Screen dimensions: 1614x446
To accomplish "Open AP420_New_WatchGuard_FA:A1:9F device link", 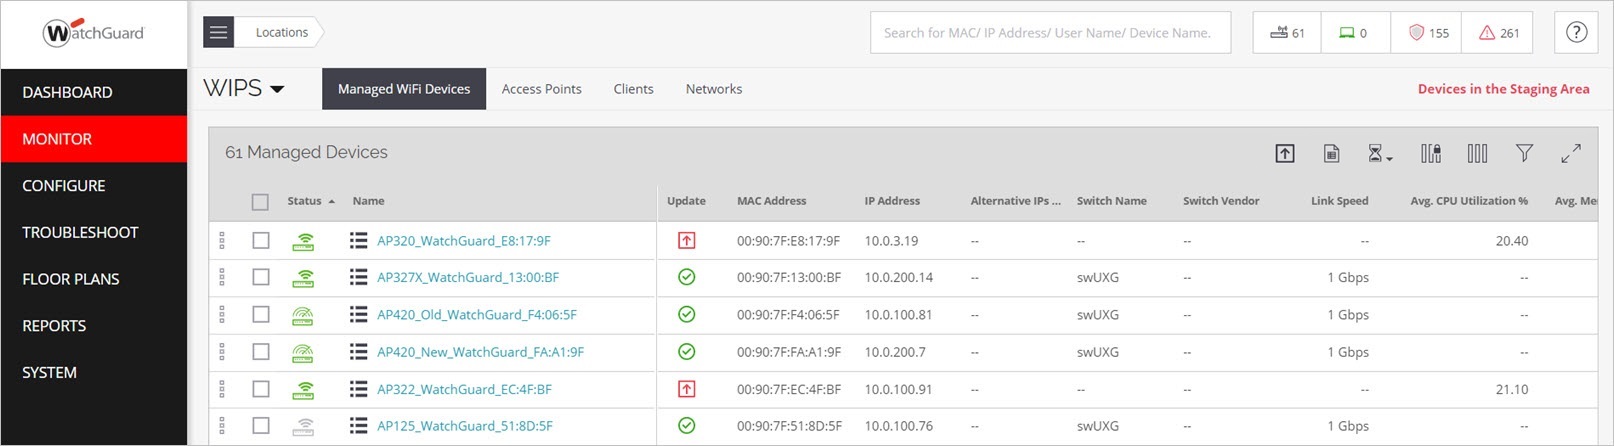I will [x=480, y=352].
